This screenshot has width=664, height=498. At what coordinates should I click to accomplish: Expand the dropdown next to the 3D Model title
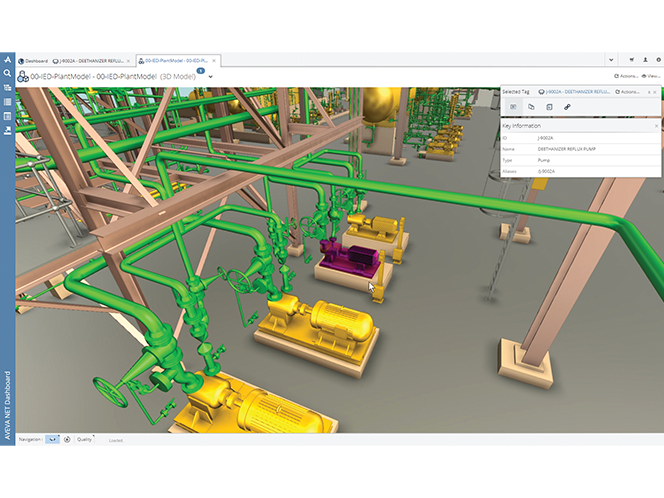click(211, 76)
